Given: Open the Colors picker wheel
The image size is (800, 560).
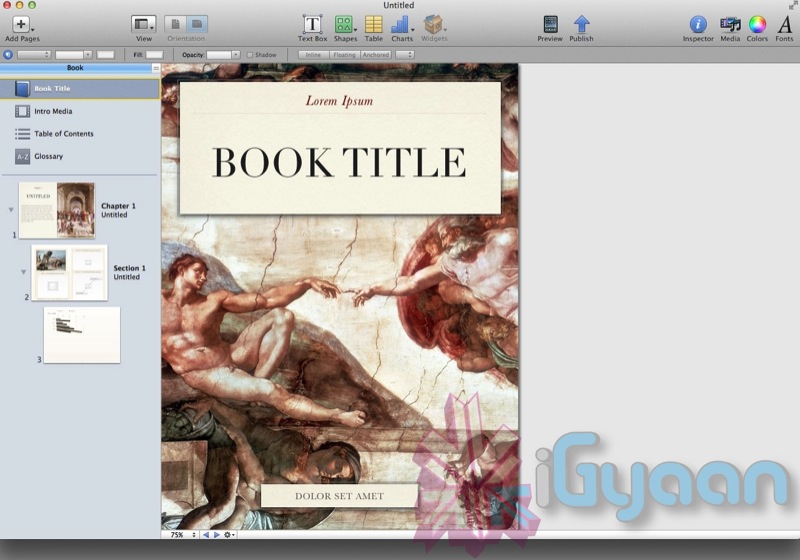Looking at the screenshot, I should [x=758, y=24].
